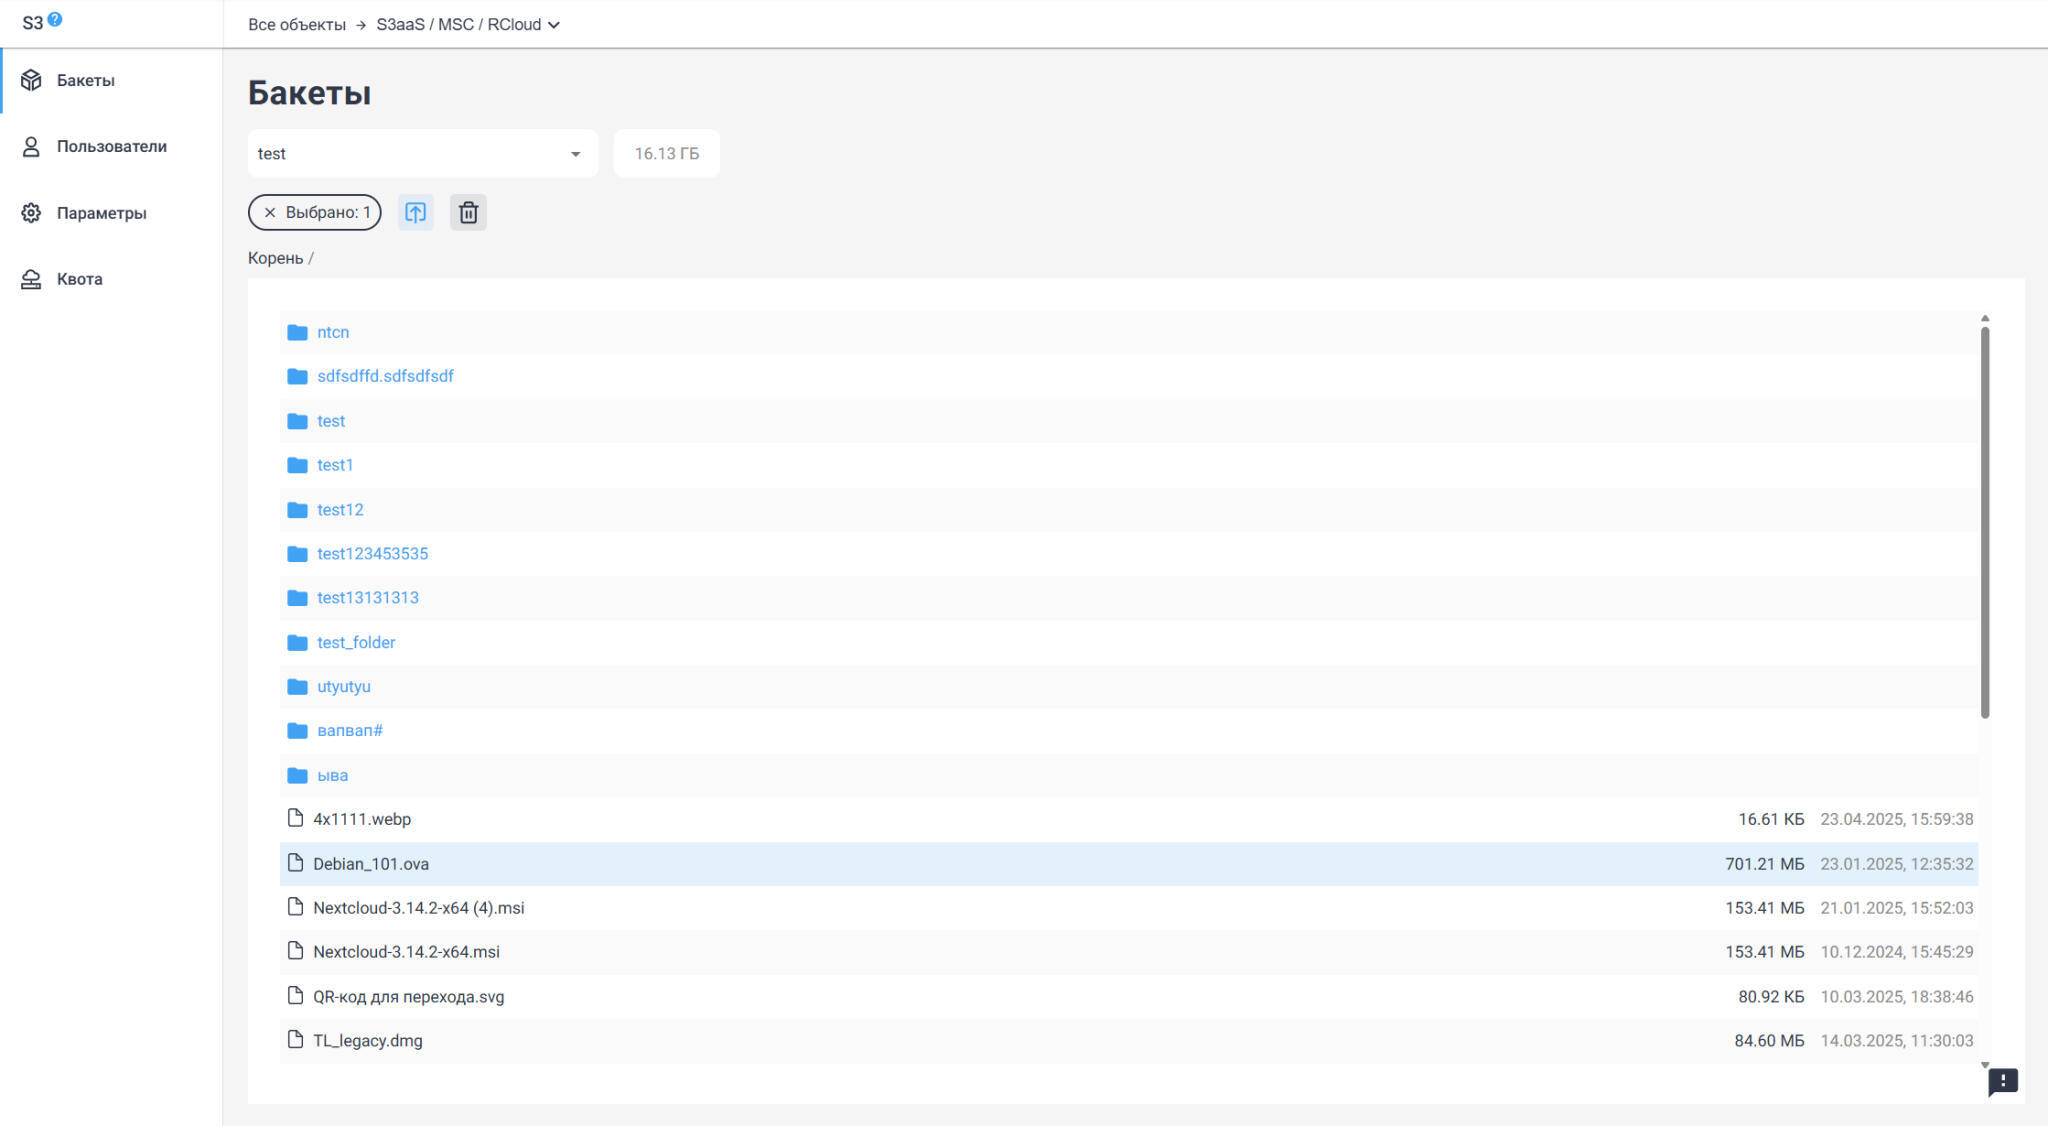
Task: Click the upload icon in toolbar
Action: 415,212
